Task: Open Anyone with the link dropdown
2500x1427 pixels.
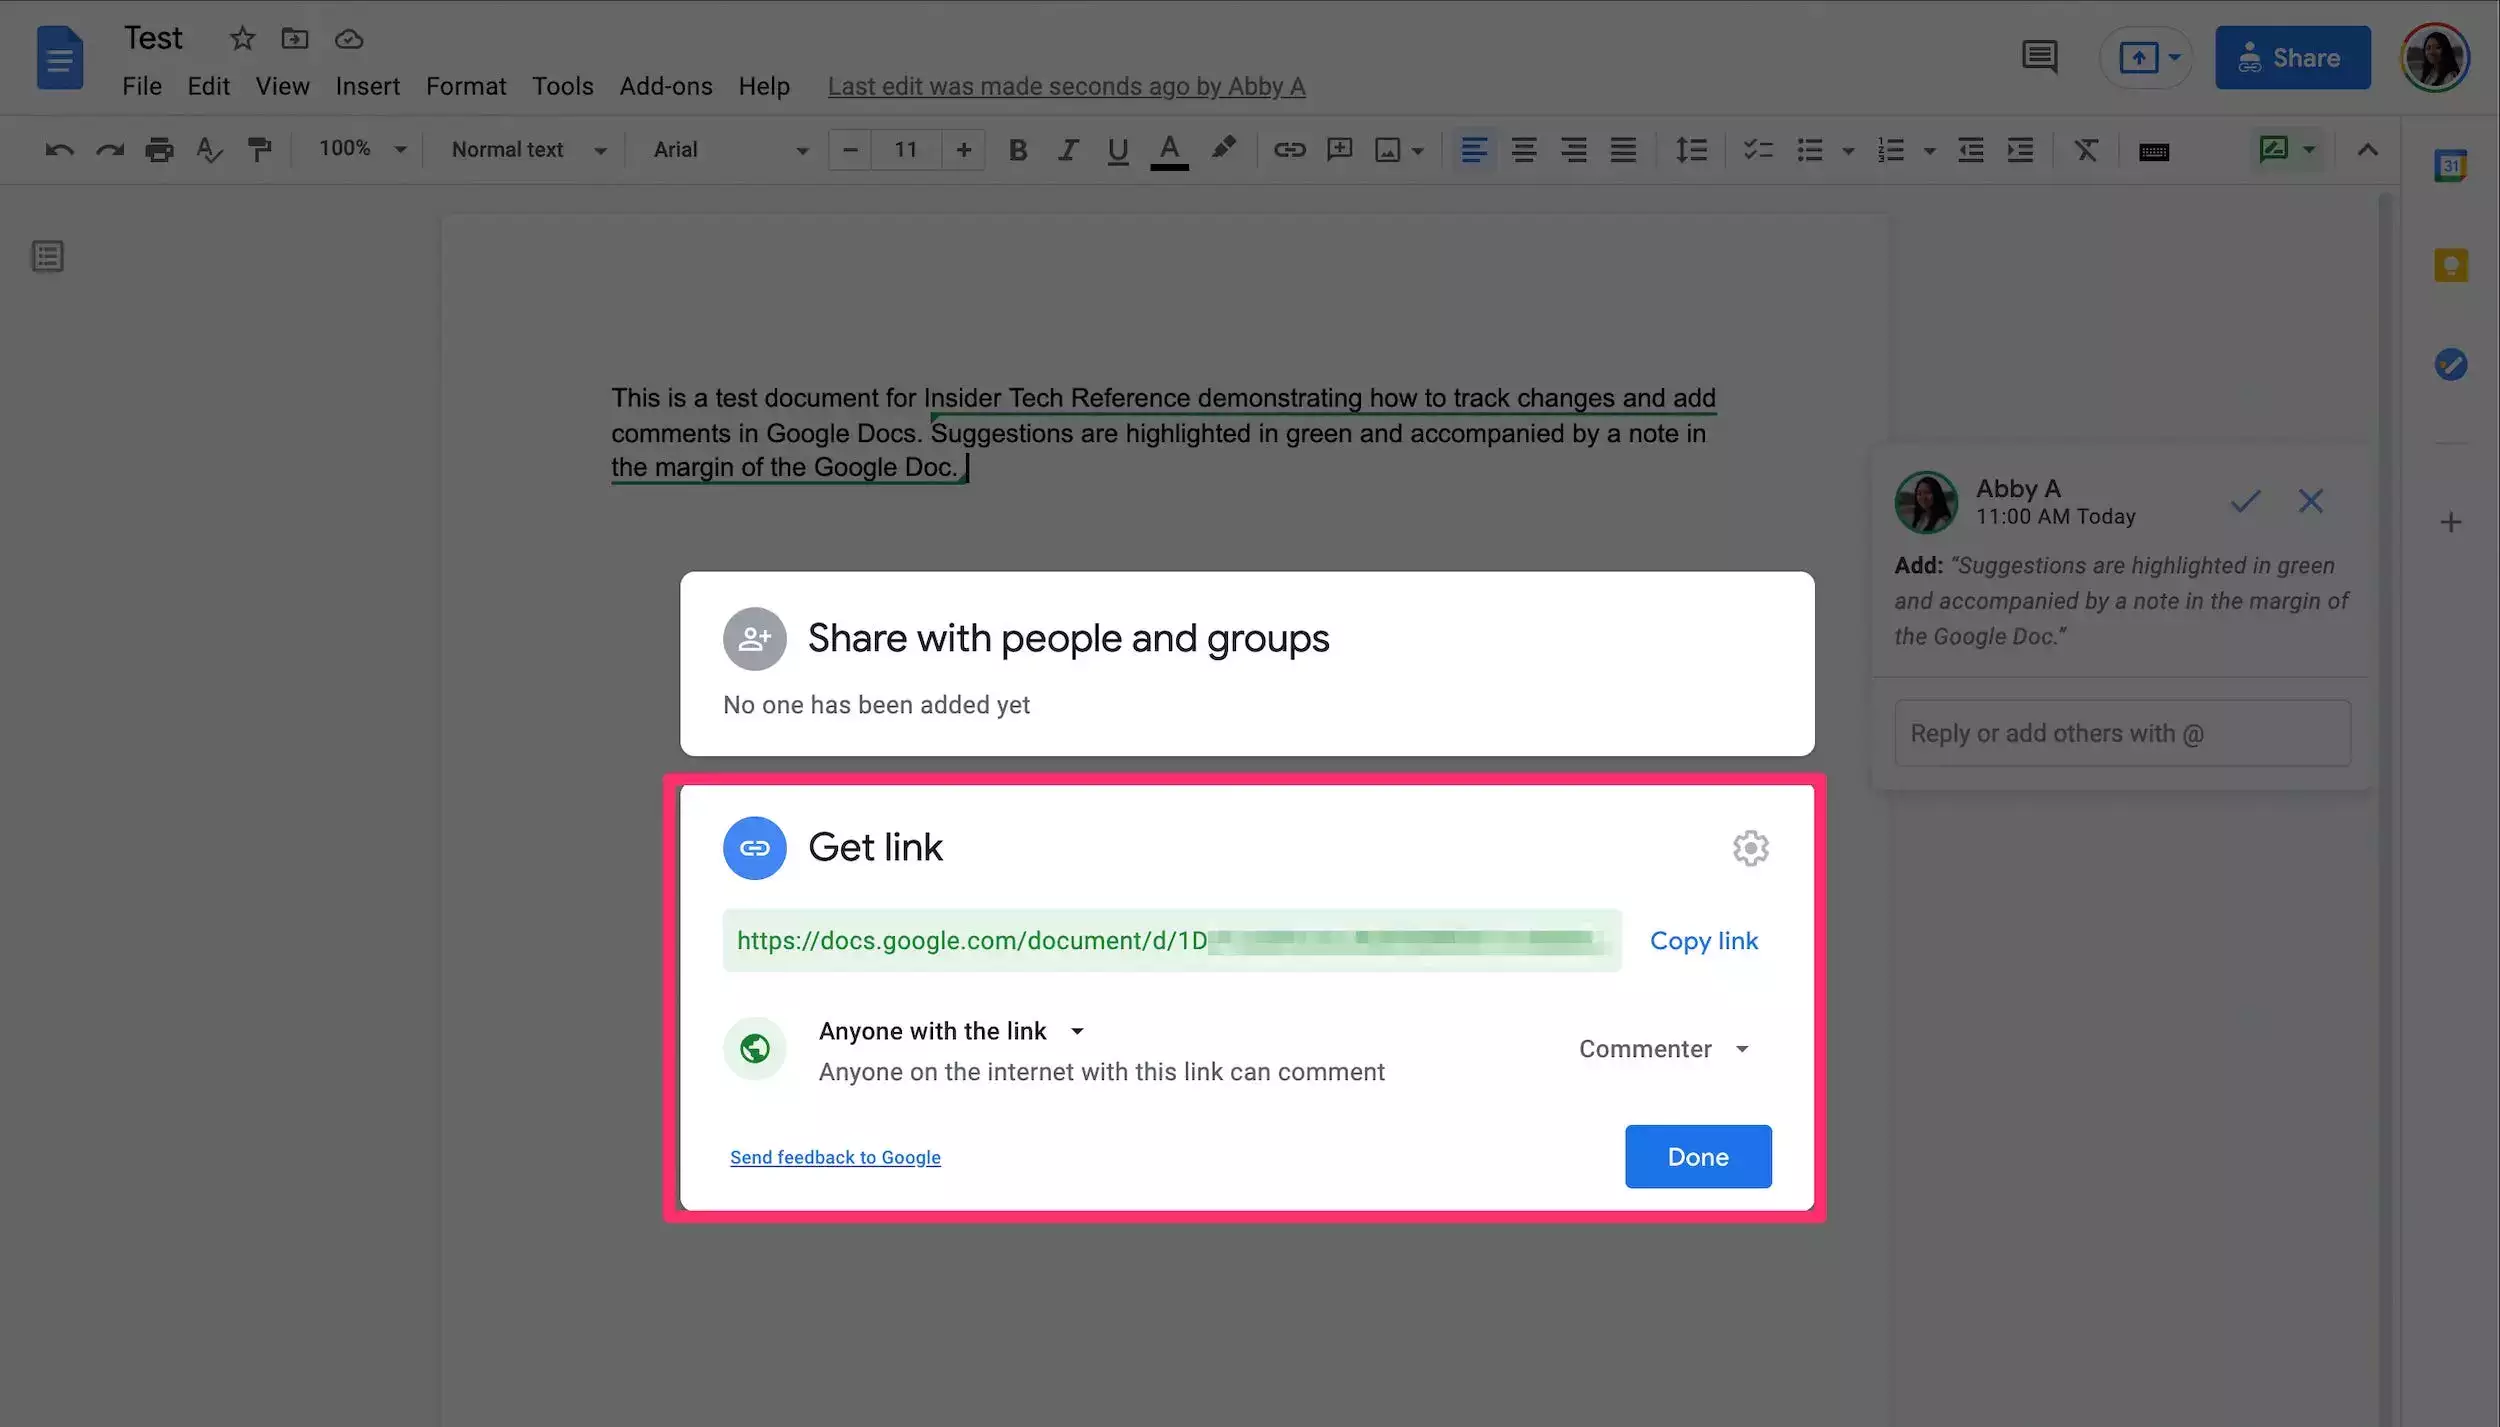Action: point(951,1031)
